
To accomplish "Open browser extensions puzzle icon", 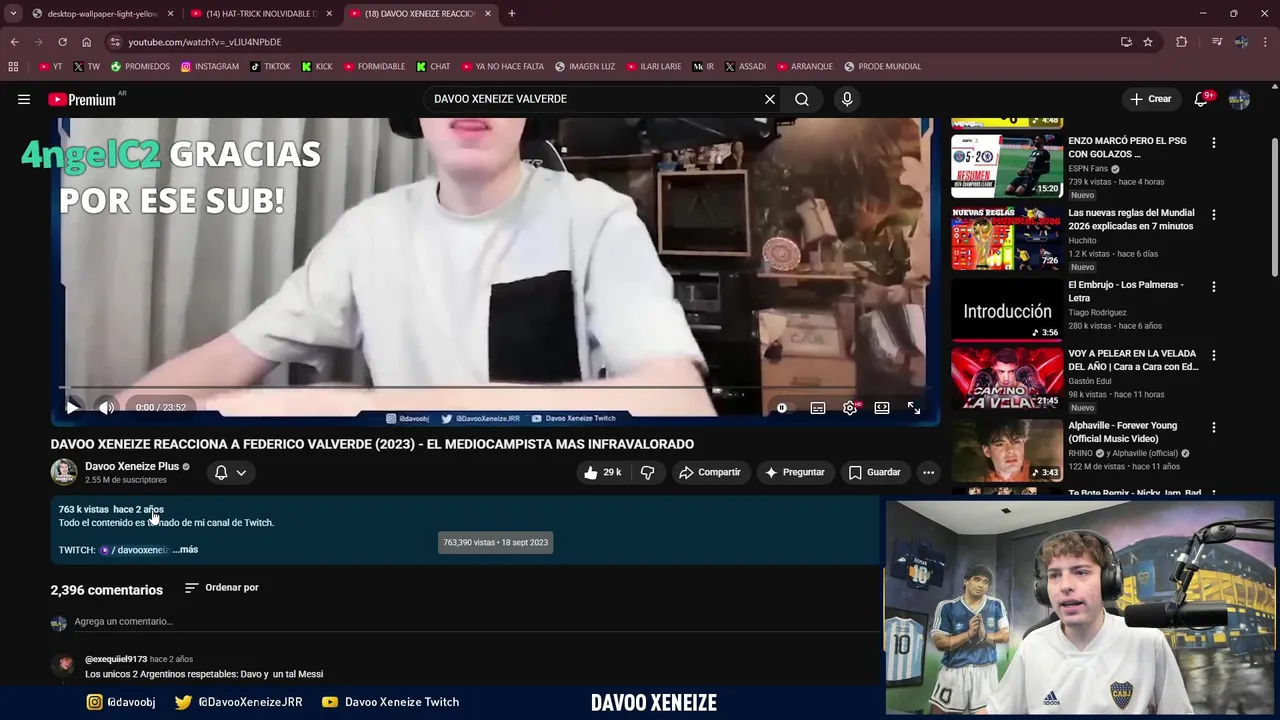I will [1182, 42].
